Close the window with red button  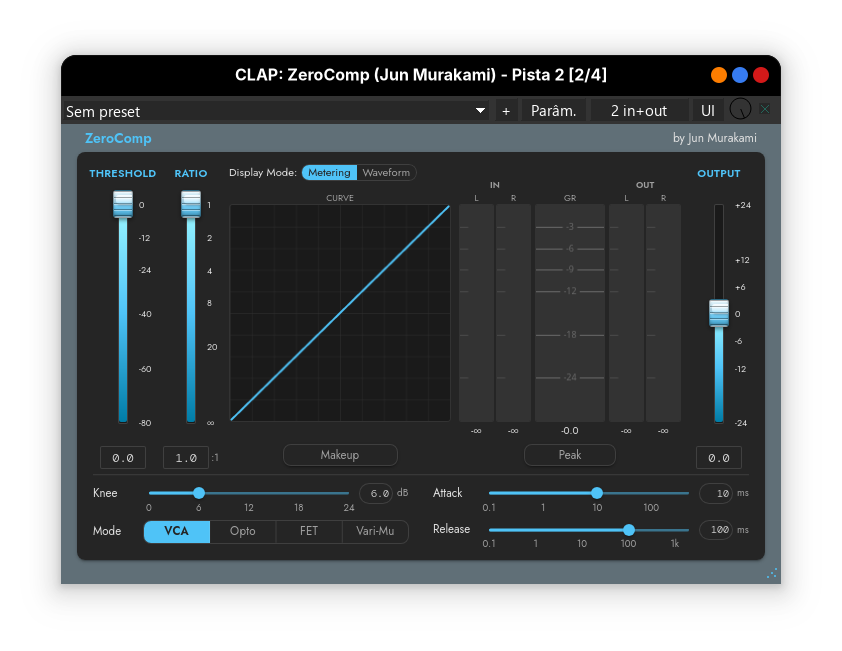pos(761,75)
